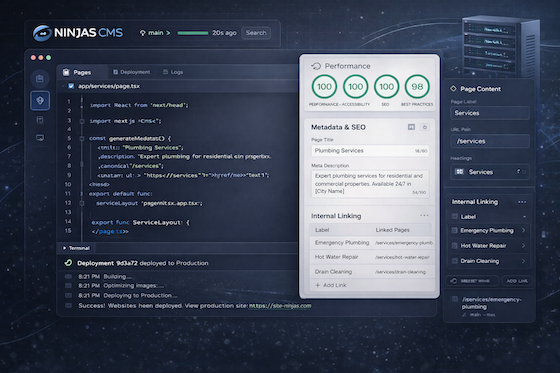Click the log icon beside Building...
Viewport: 560px width, 373px height.
(68, 277)
